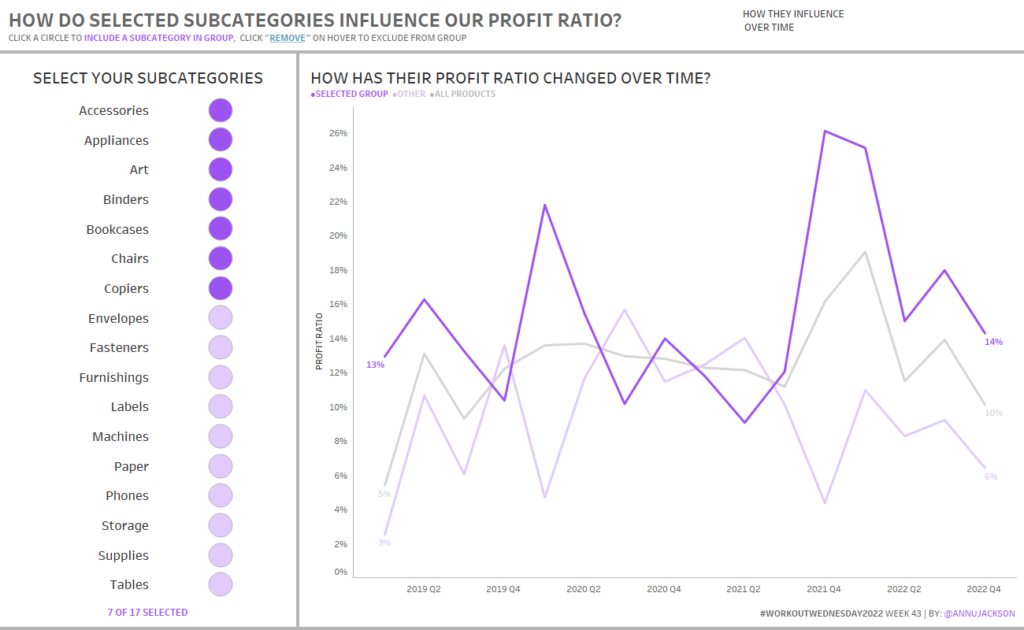Image resolution: width=1024 pixels, height=630 pixels.
Task: Click the Chairs purple circle
Action: (x=220, y=259)
